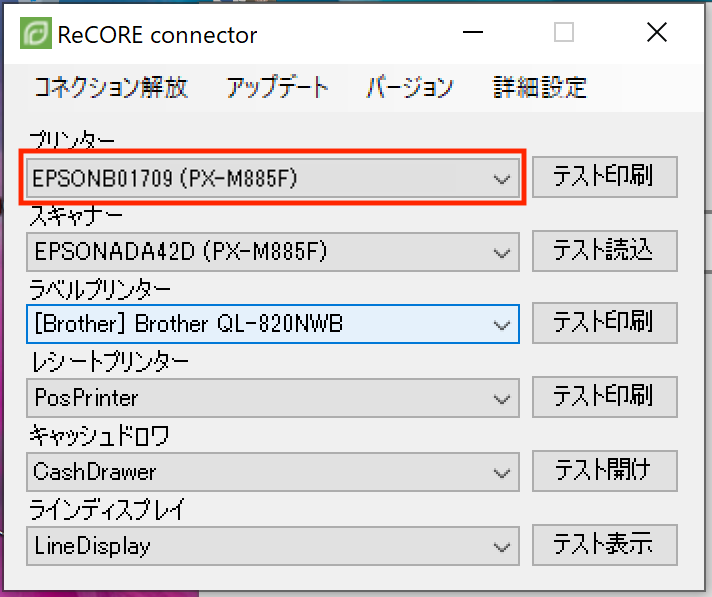This screenshot has height=597, width=712.
Task: Click テスト印刷 button for レシートプリンター
Action: click(604, 396)
